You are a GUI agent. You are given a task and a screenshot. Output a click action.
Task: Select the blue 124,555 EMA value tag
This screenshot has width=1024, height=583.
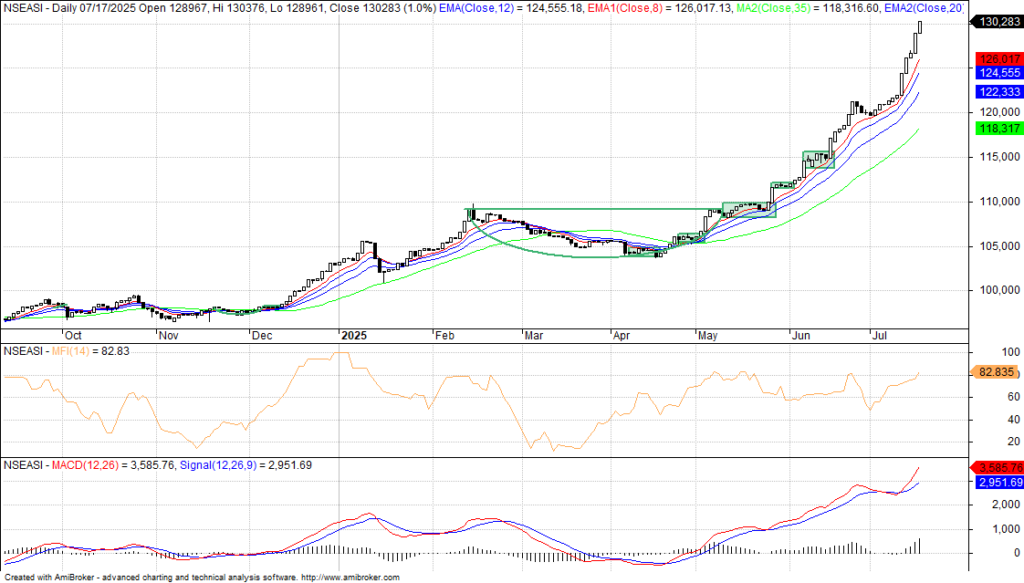pos(995,73)
